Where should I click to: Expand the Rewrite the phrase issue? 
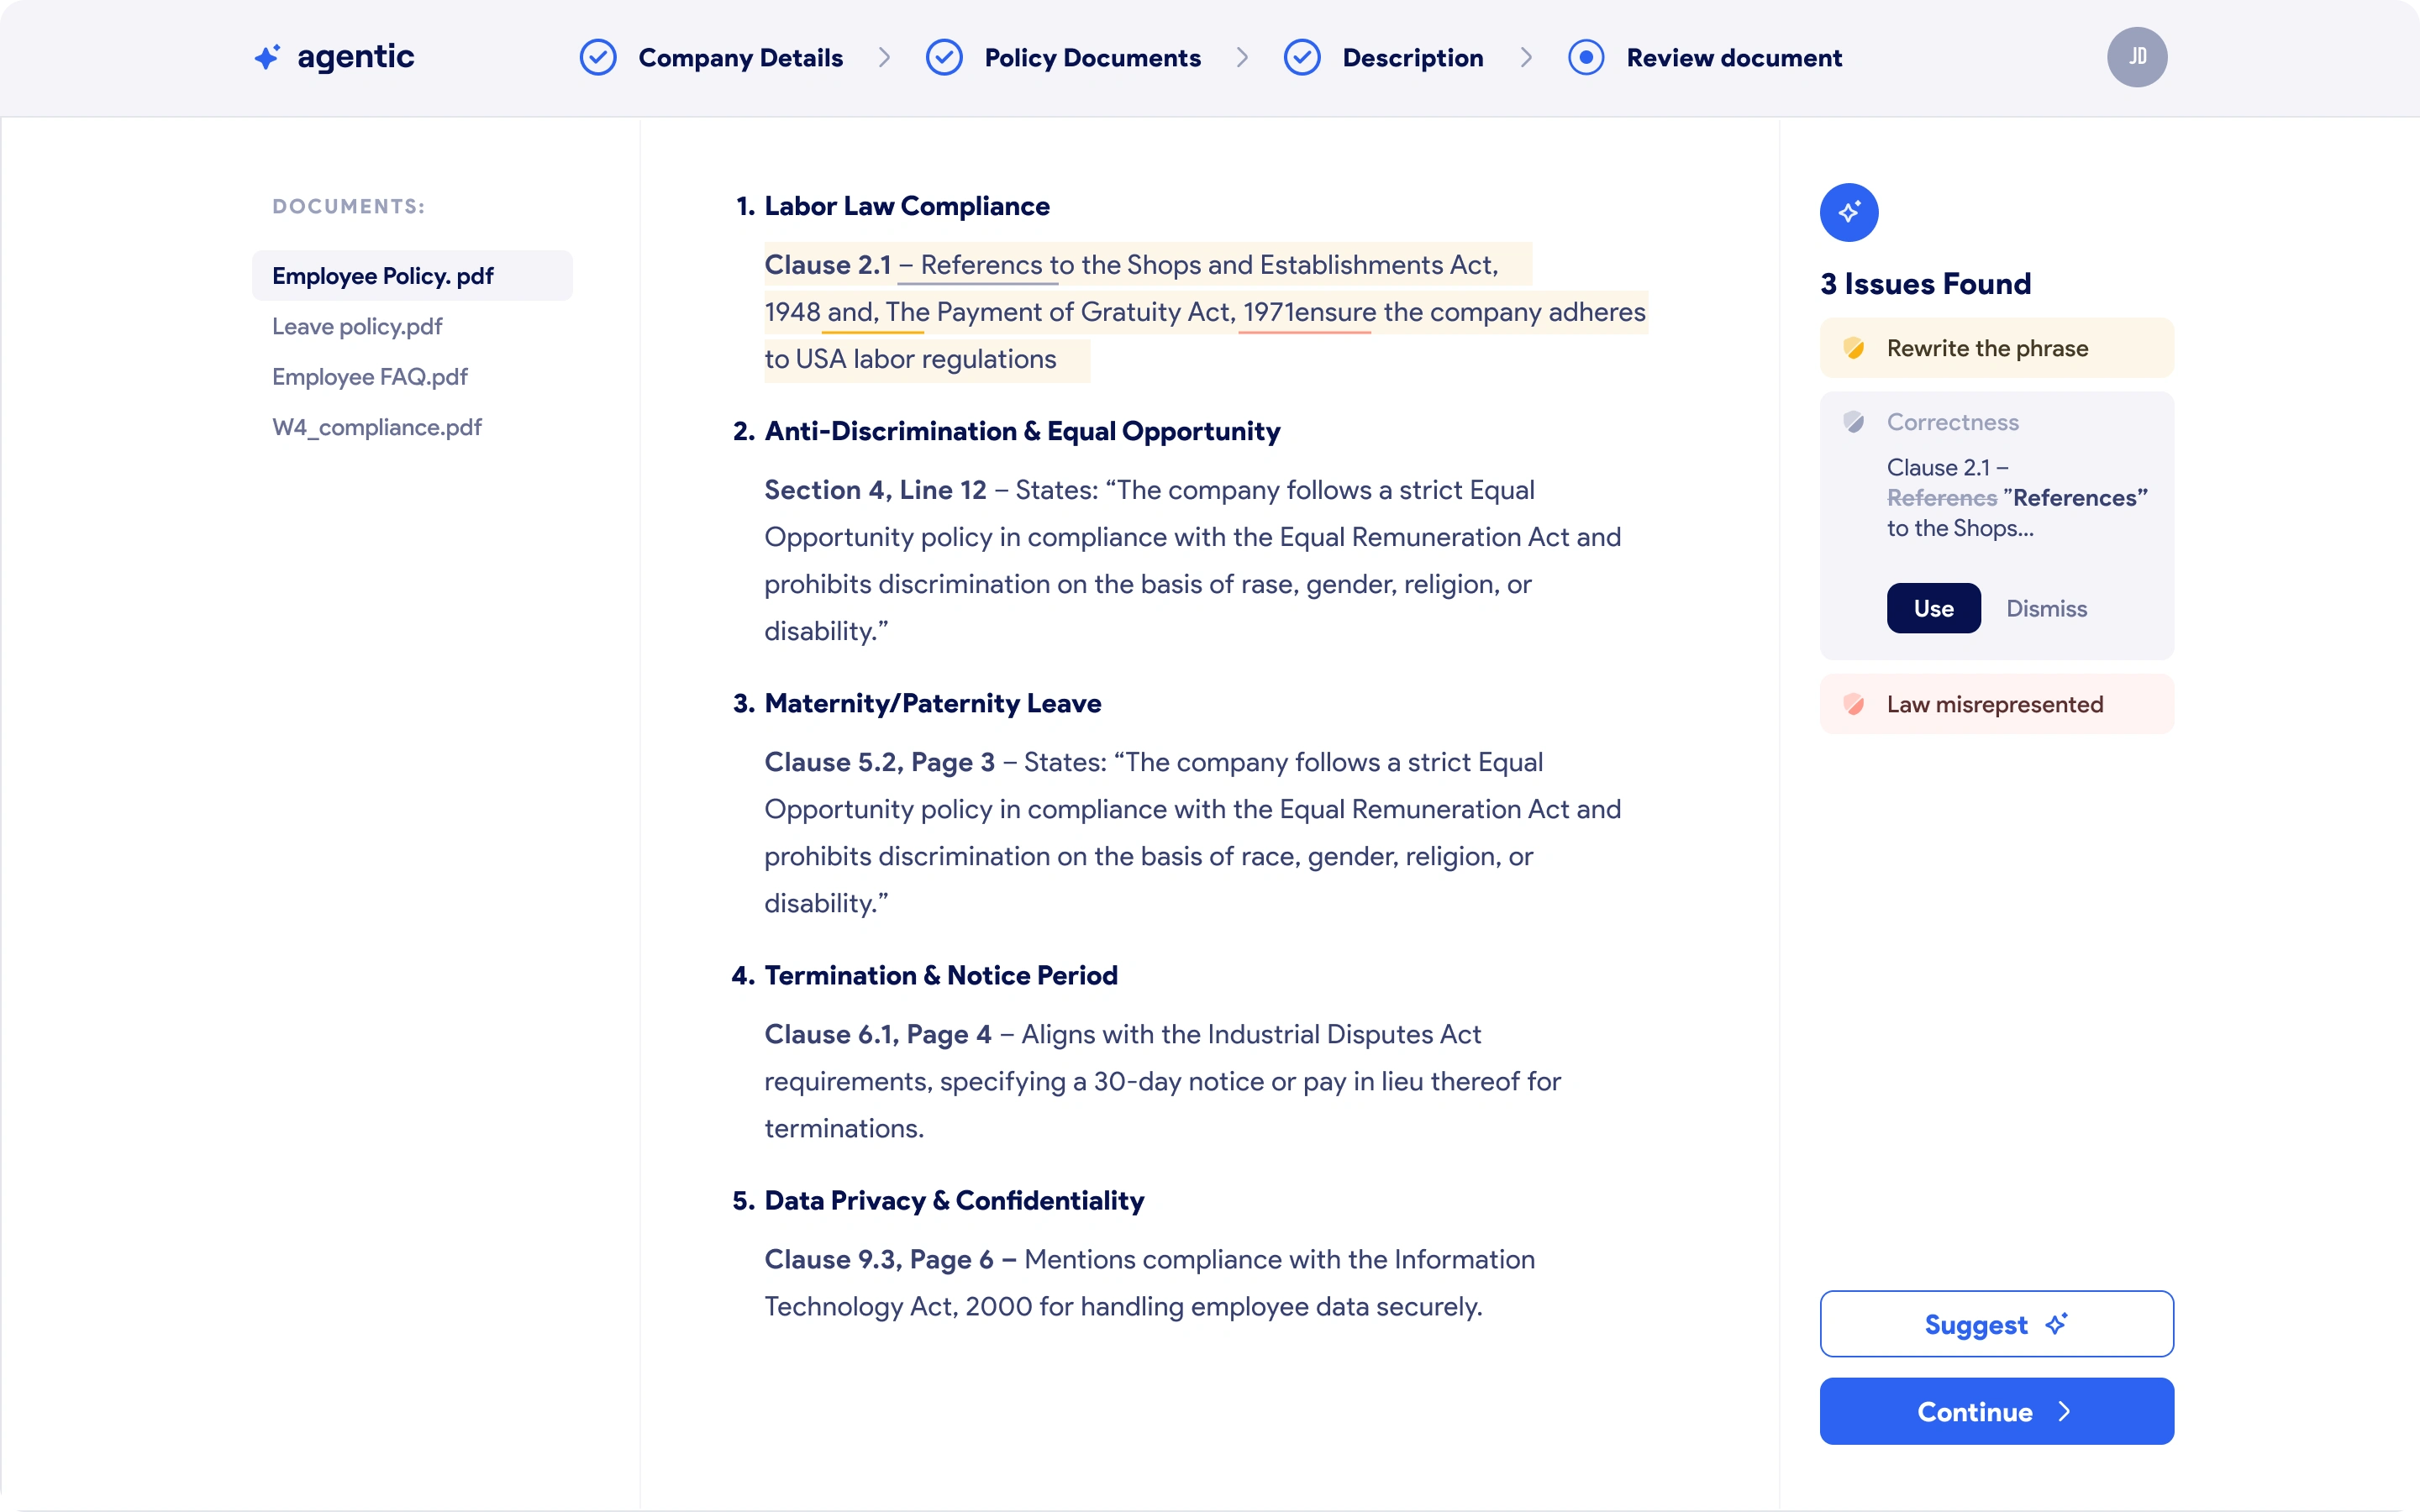[x=1987, y=348]
